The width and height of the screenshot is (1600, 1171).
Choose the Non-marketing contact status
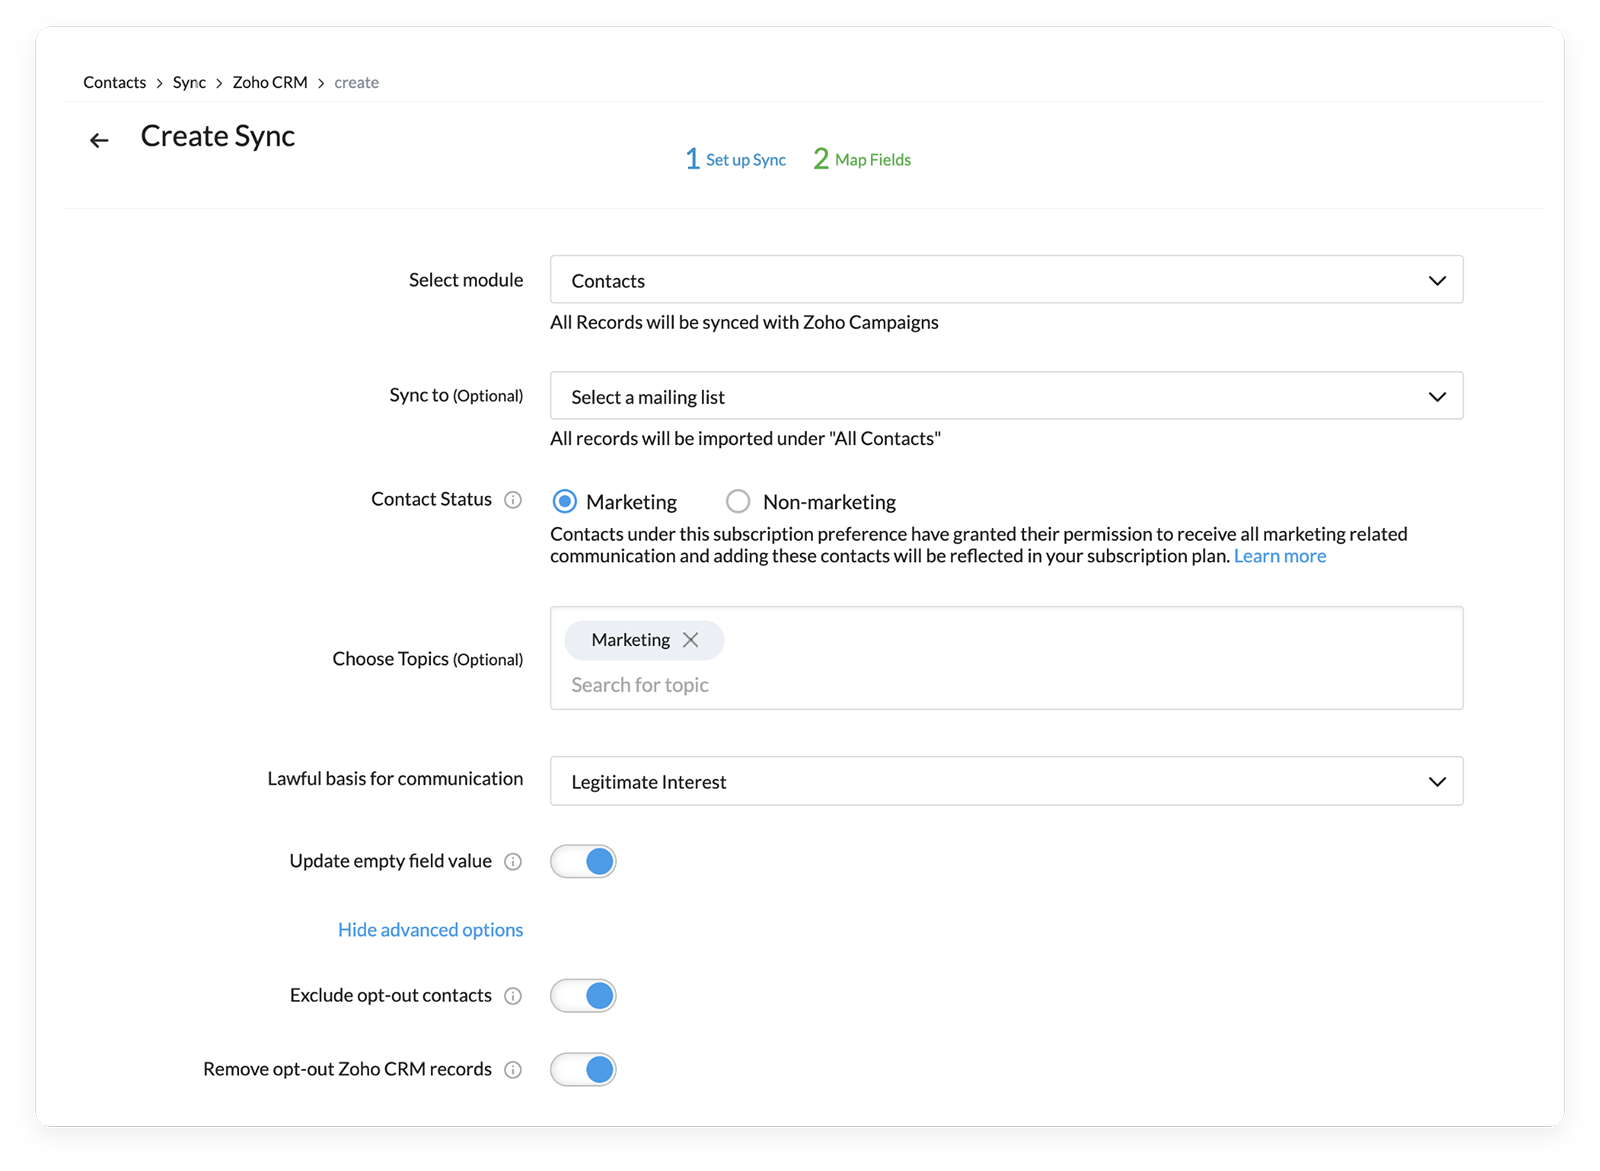coord(738,501)
